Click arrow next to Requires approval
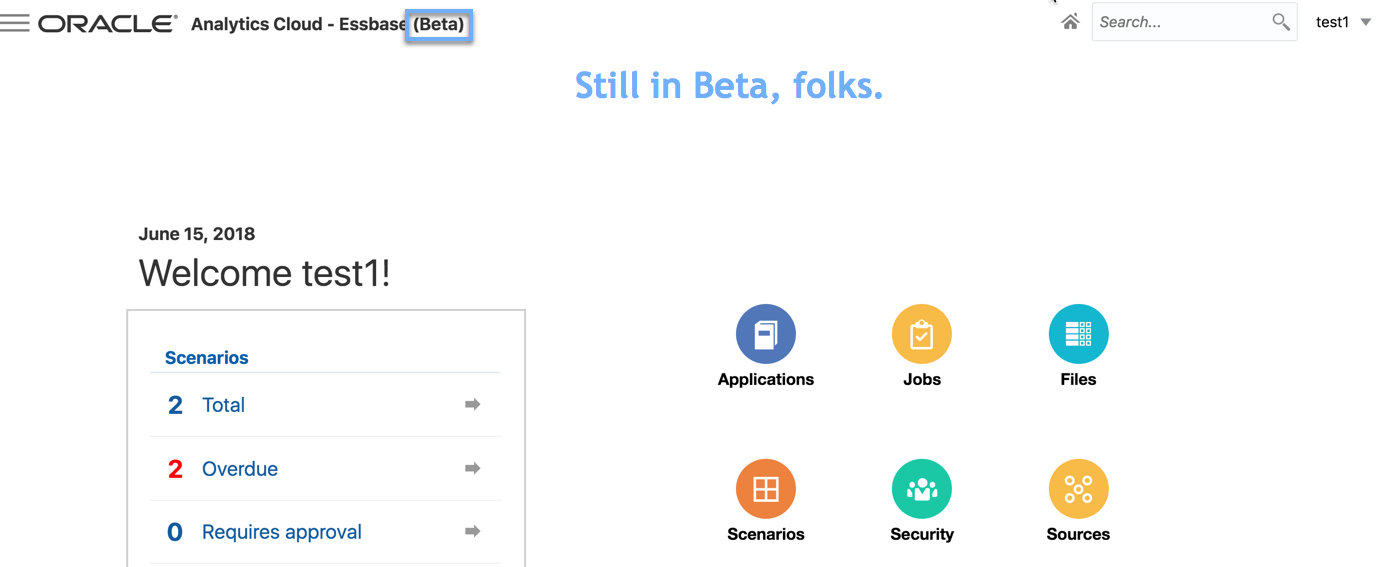Viewport: 1394px width, 567px height. [x=472, y=531]
